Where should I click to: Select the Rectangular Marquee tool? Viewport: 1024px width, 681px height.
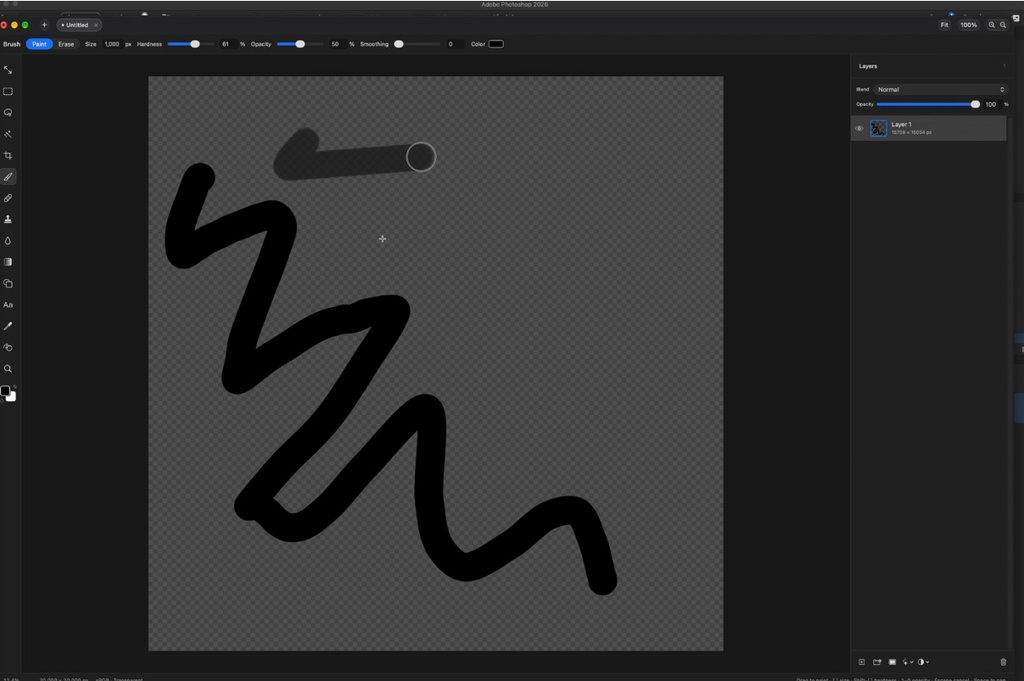click(8, 91)
